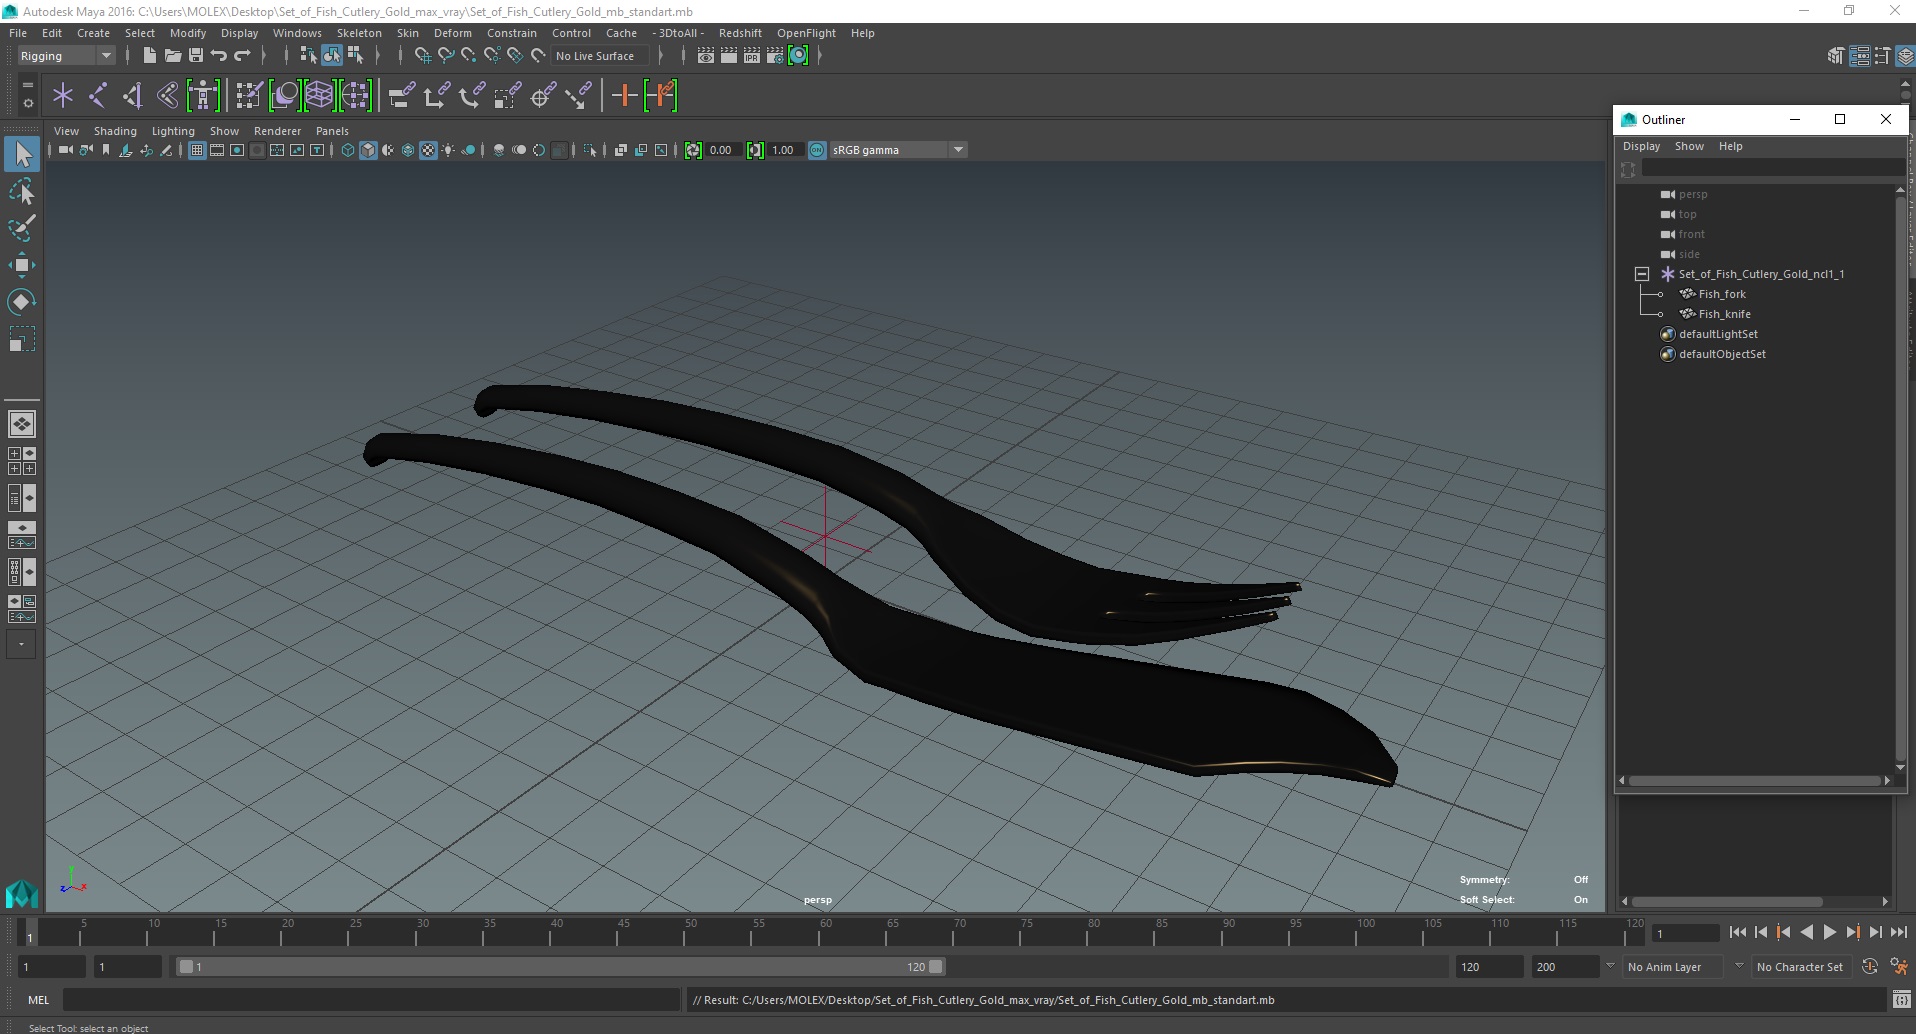Image resolution: width=1916 pixels, height=1034 pixels.
Task: Open the Redshift menu
Action: tap(740, 33)
